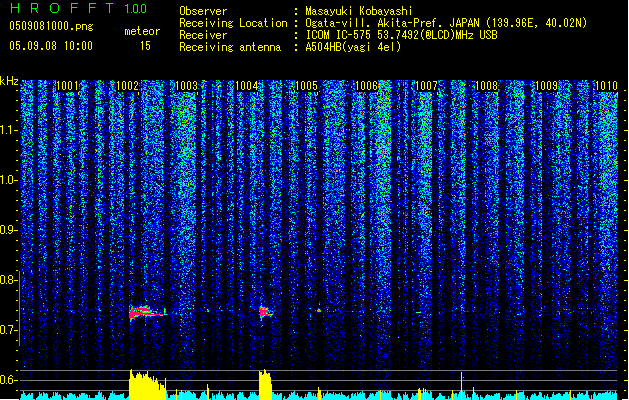Click the 0.8 kHz axis label

(x=8, y=280)
